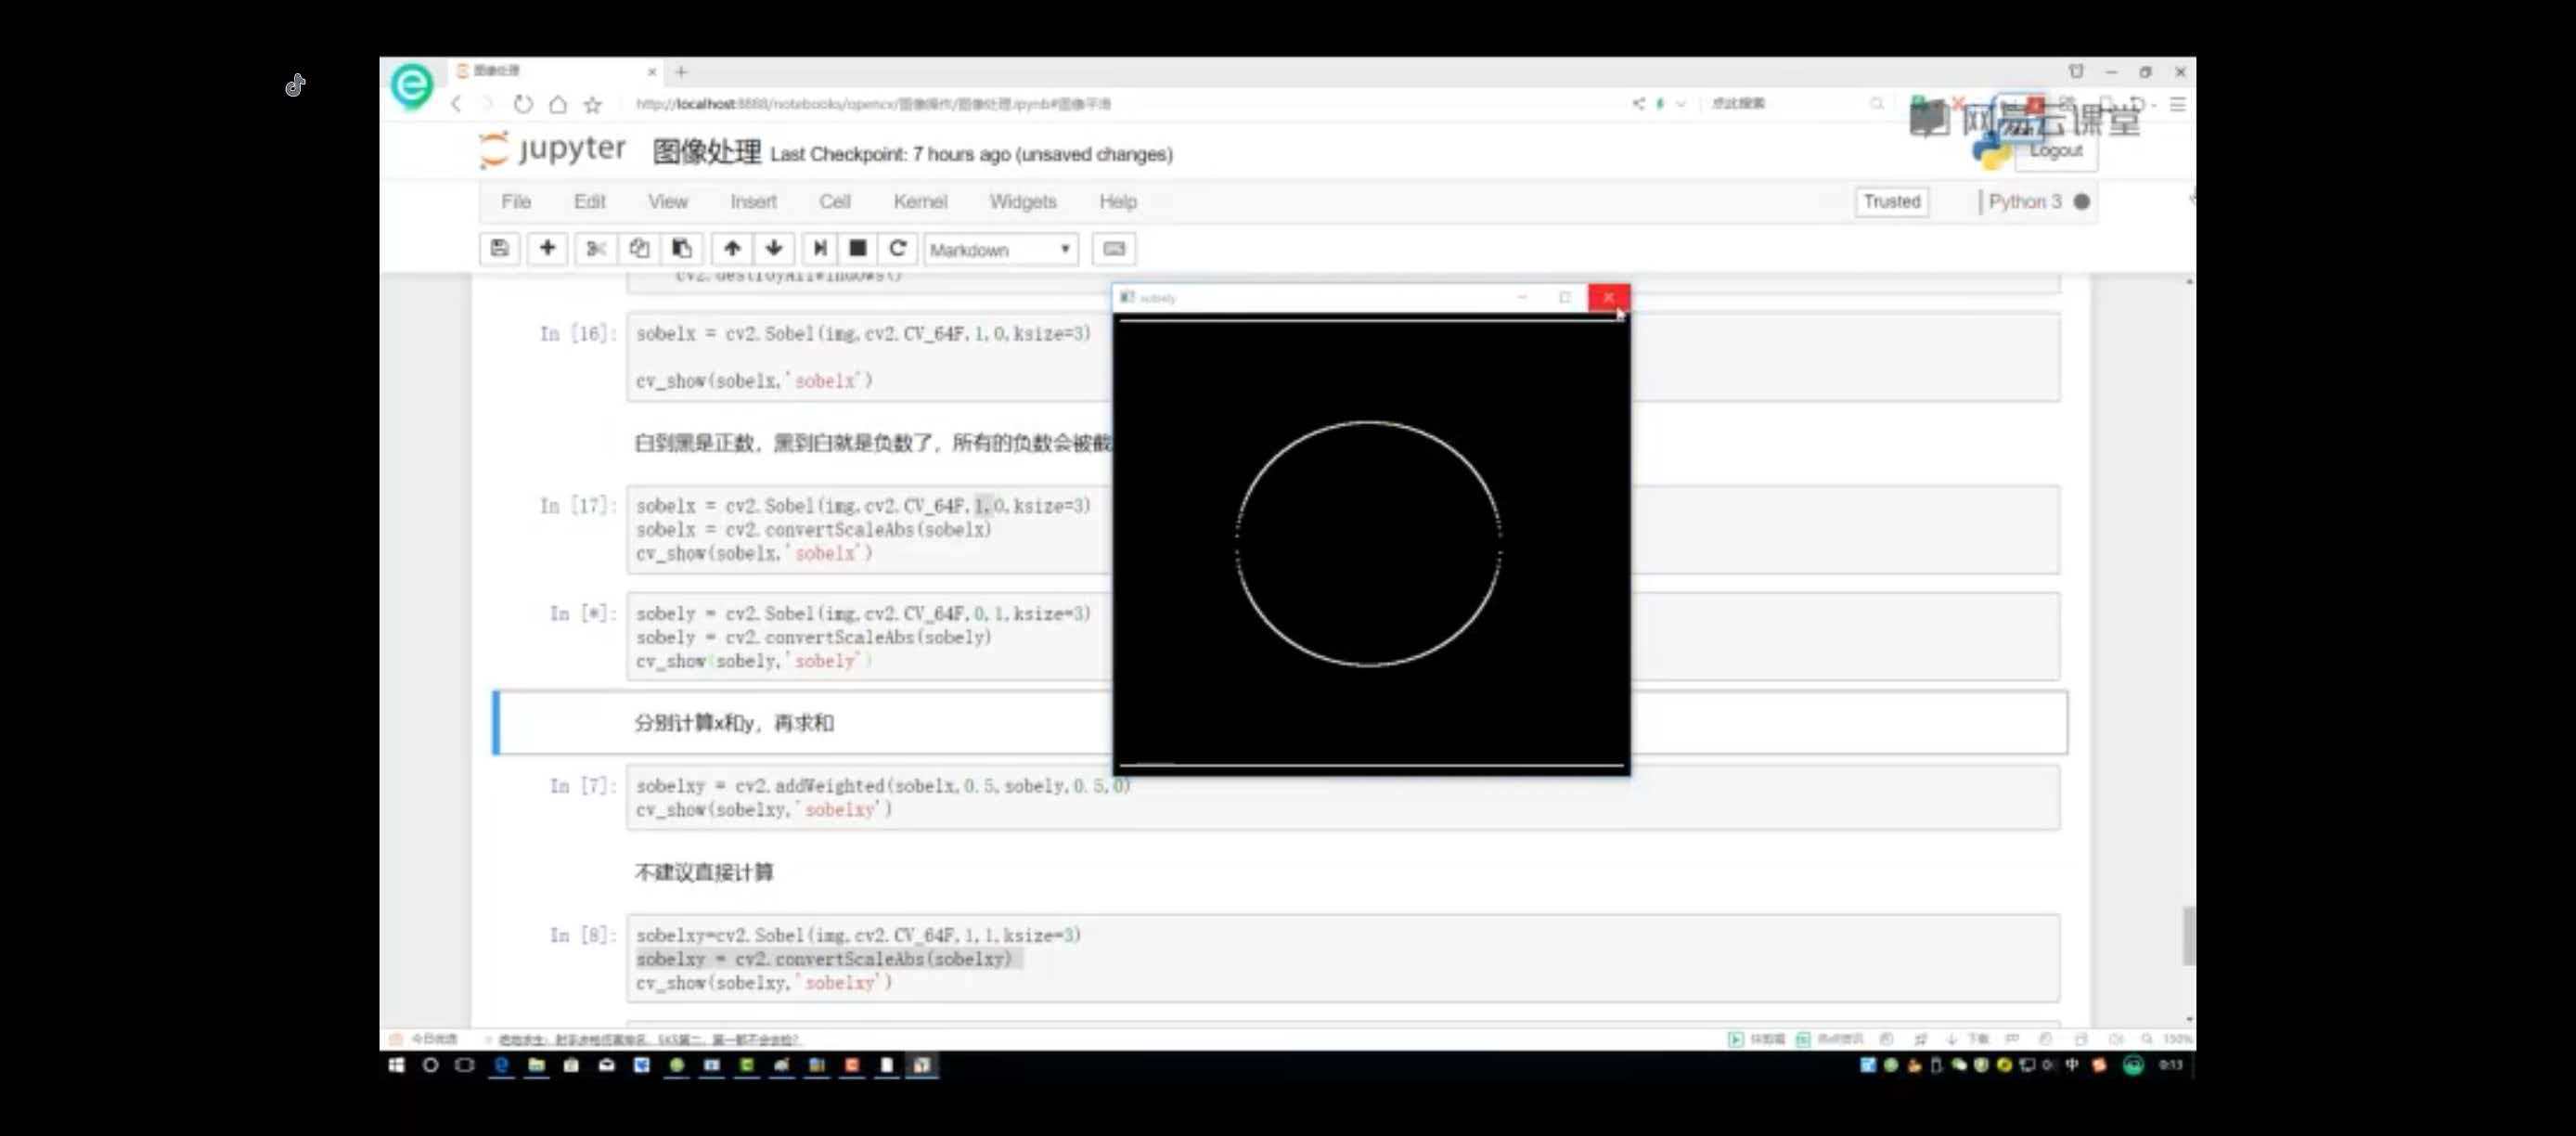Click the input method 中 indicator in the tray

(2071, 1065)
